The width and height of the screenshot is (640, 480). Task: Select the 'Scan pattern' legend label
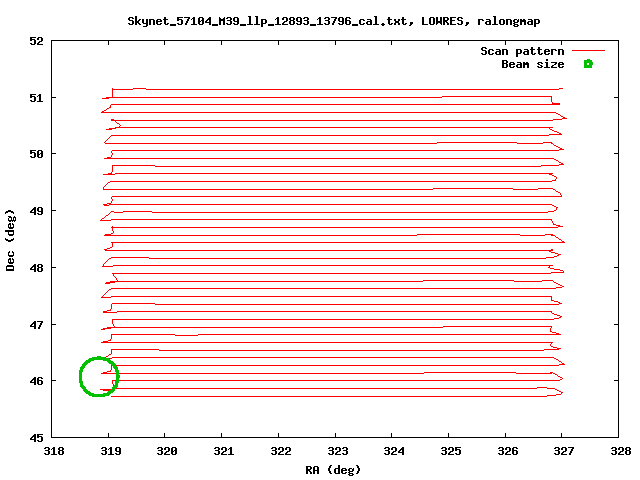tap(522, 51)
